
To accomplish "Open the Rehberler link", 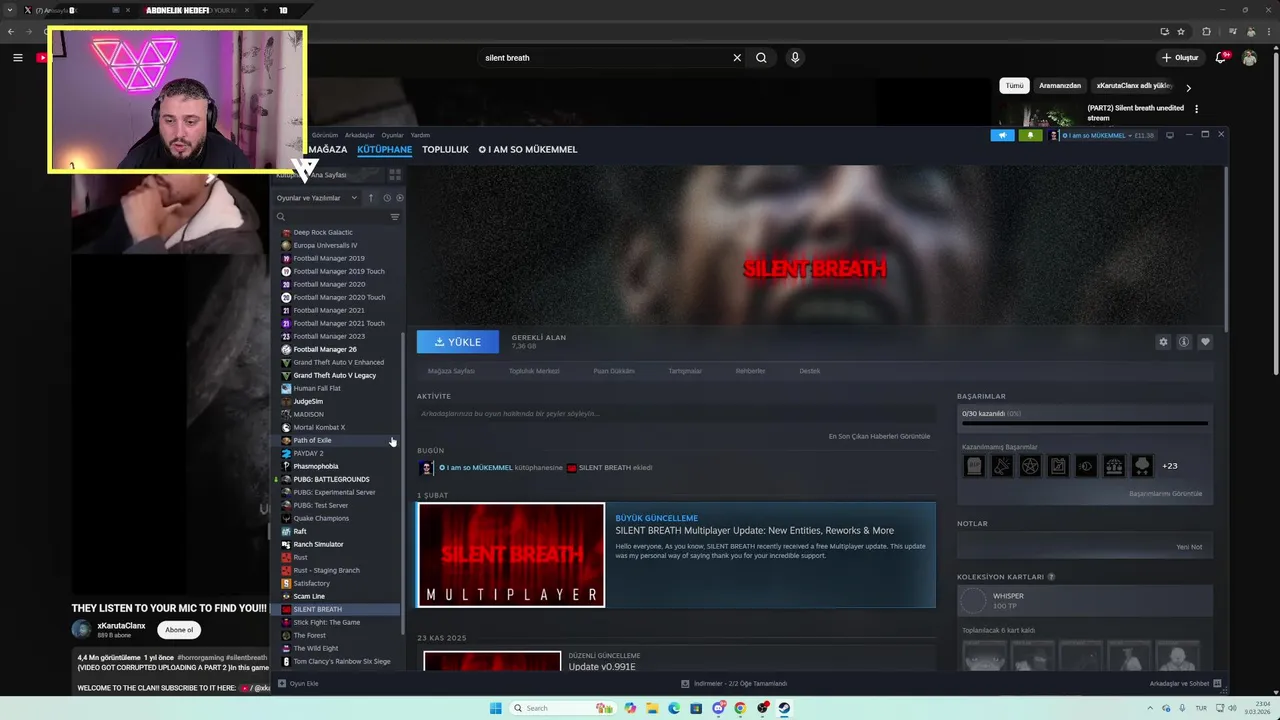I will [x=751, y=371].
